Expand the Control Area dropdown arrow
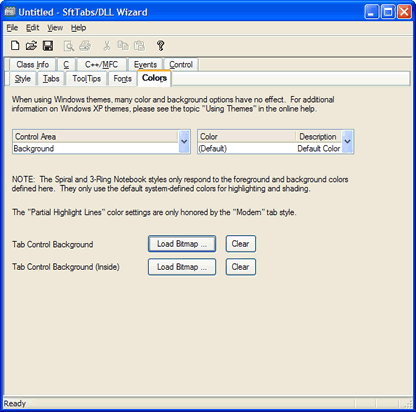Screen dimensions: 416x412 (x=184, y=142)
